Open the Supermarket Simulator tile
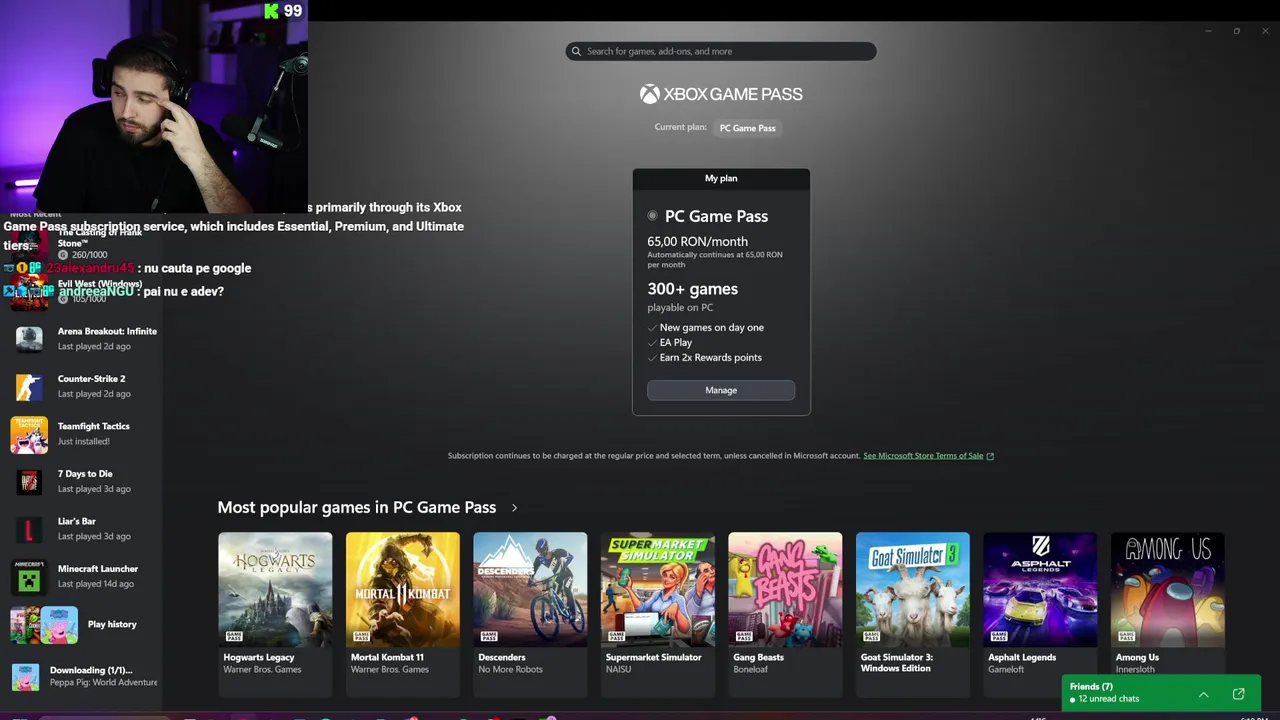1280x720 pixels. point(658,614)
